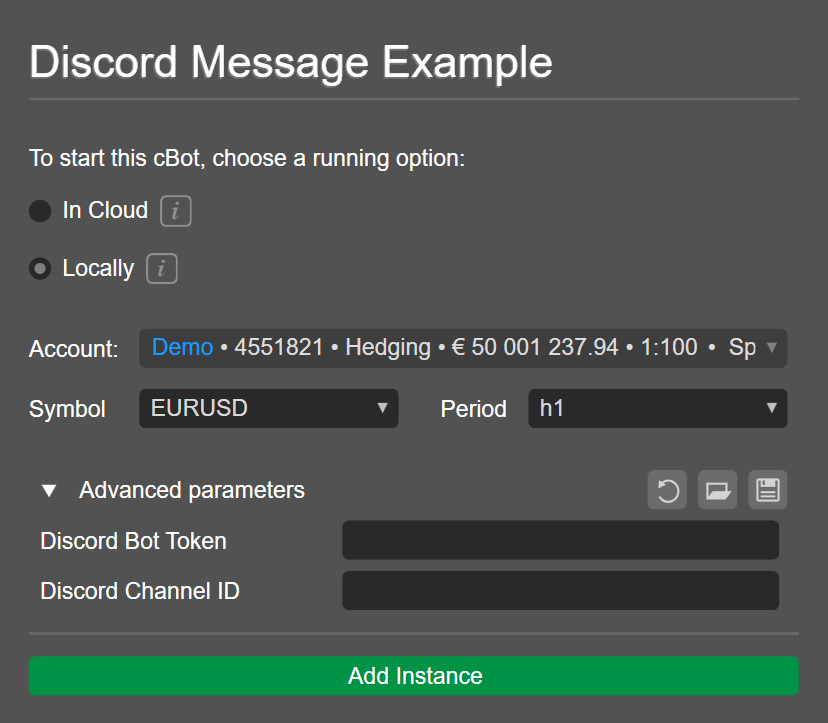Click the Discord Message Example heading
828x723 pixels.
[291, 63]
